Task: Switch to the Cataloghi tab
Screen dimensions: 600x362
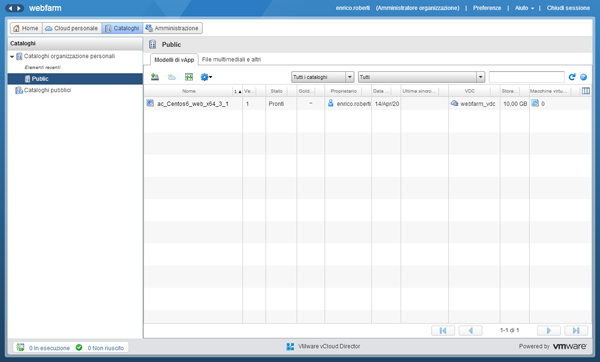Action: (x=122, y=28)
